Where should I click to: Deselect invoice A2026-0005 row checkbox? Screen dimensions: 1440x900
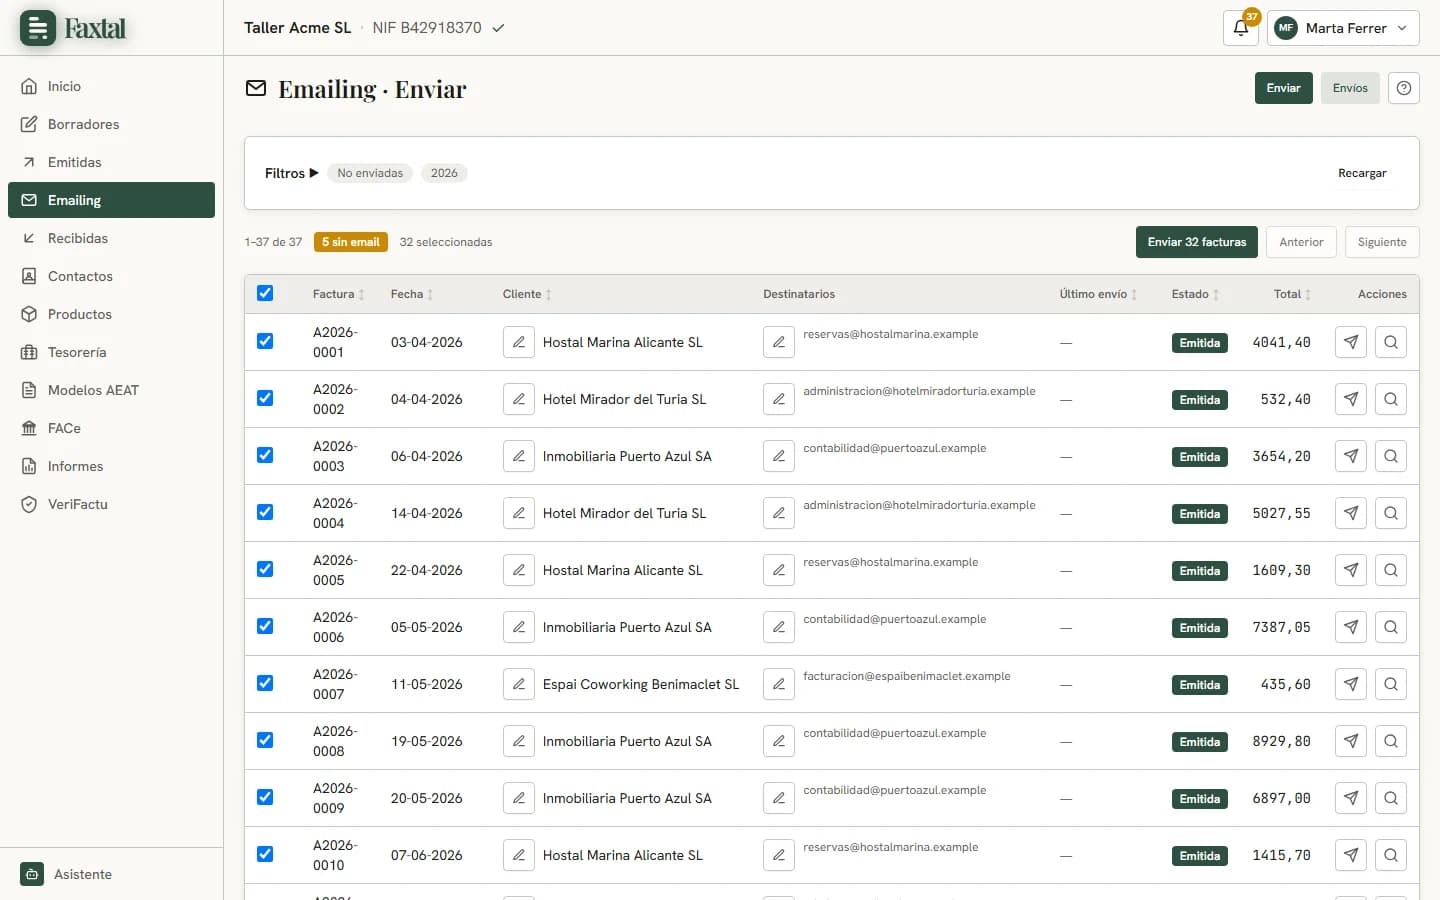pyautogui.click(x=265, y=569)
